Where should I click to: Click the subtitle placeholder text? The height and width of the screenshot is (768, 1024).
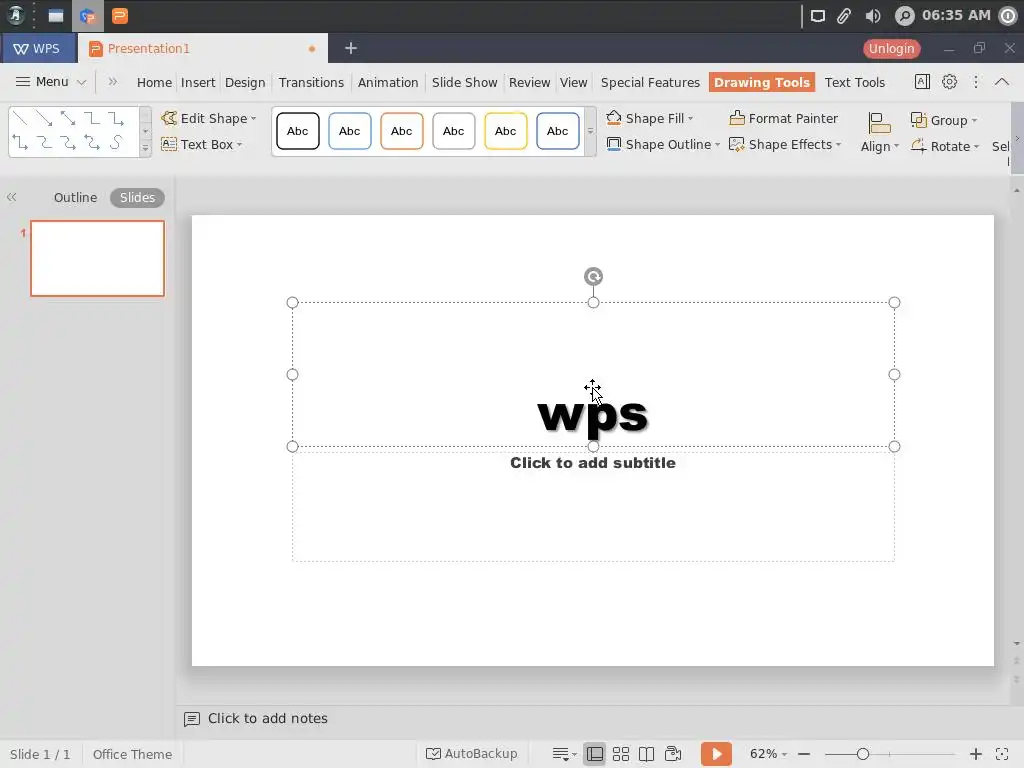tap(592, 463)
